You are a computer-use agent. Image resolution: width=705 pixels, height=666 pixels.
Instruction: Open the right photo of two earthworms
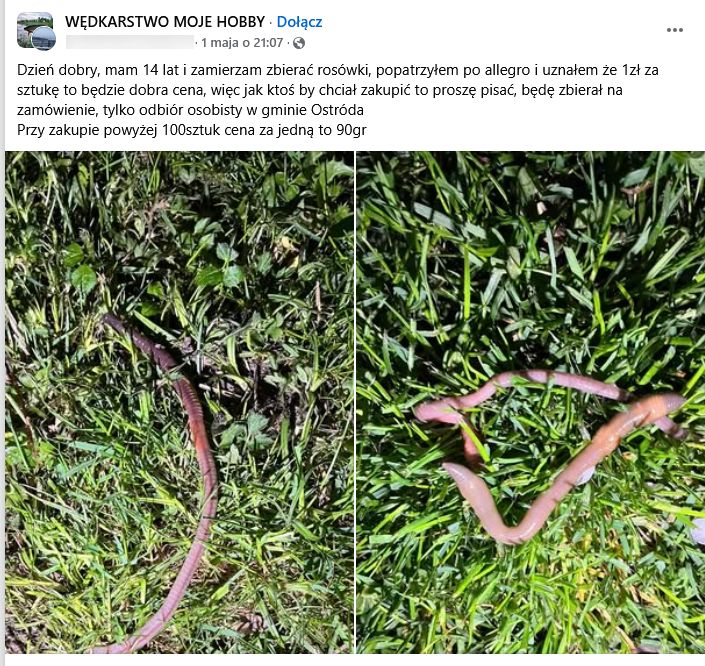click(x=531, y=402)
